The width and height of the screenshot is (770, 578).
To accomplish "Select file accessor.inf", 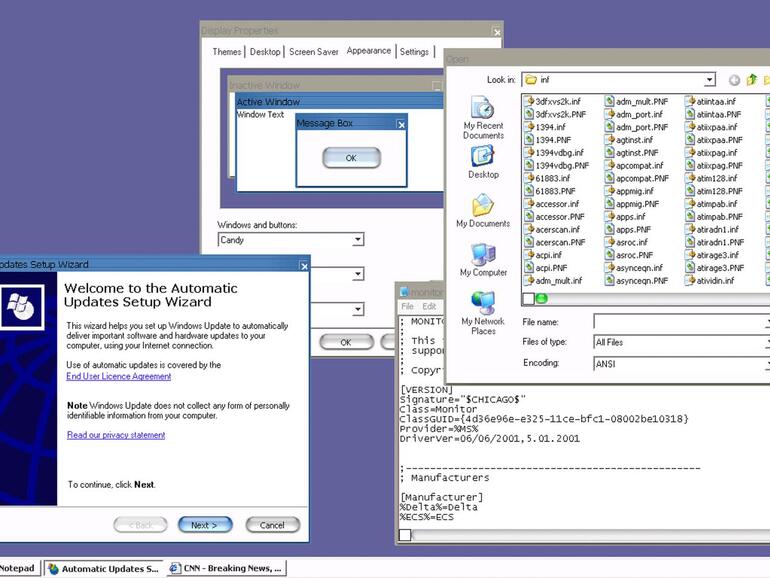I will point(551,204).
